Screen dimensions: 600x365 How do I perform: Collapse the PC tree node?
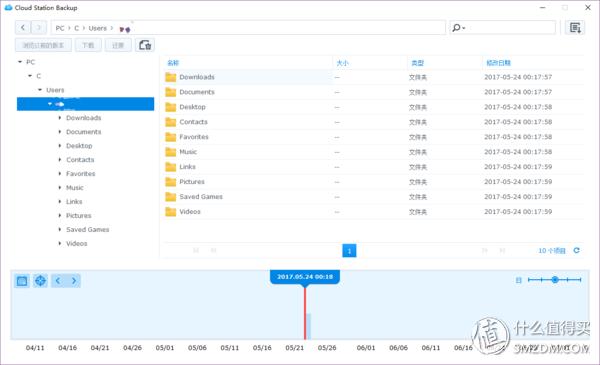20,62
